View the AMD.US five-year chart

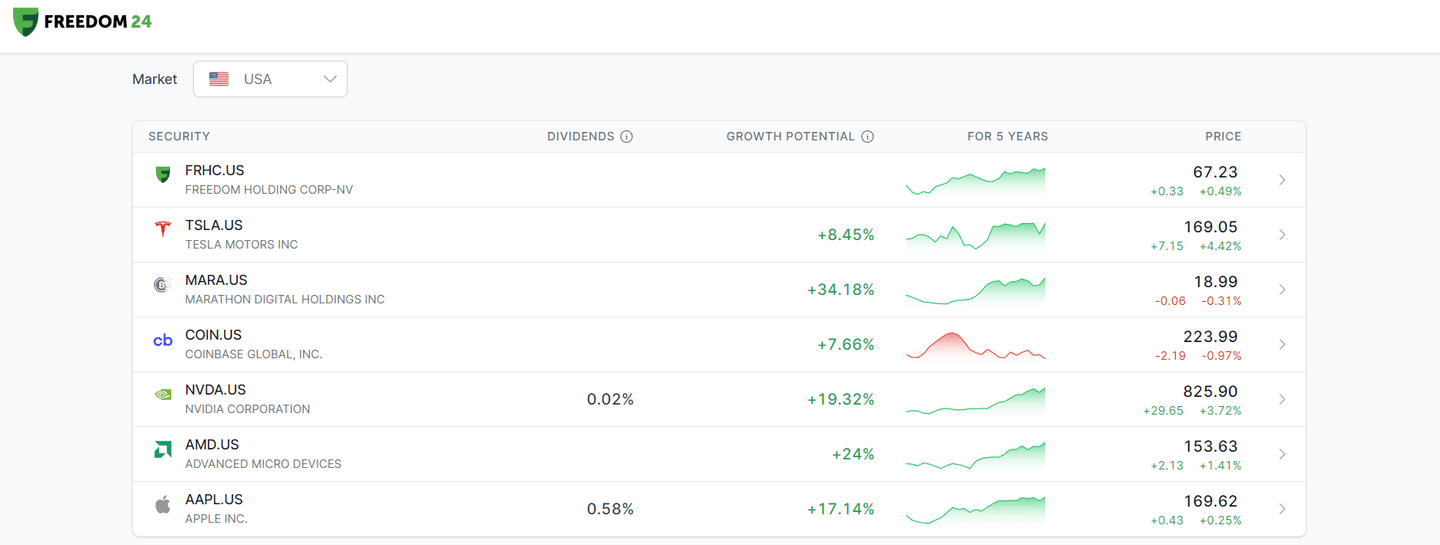[975, 455]
